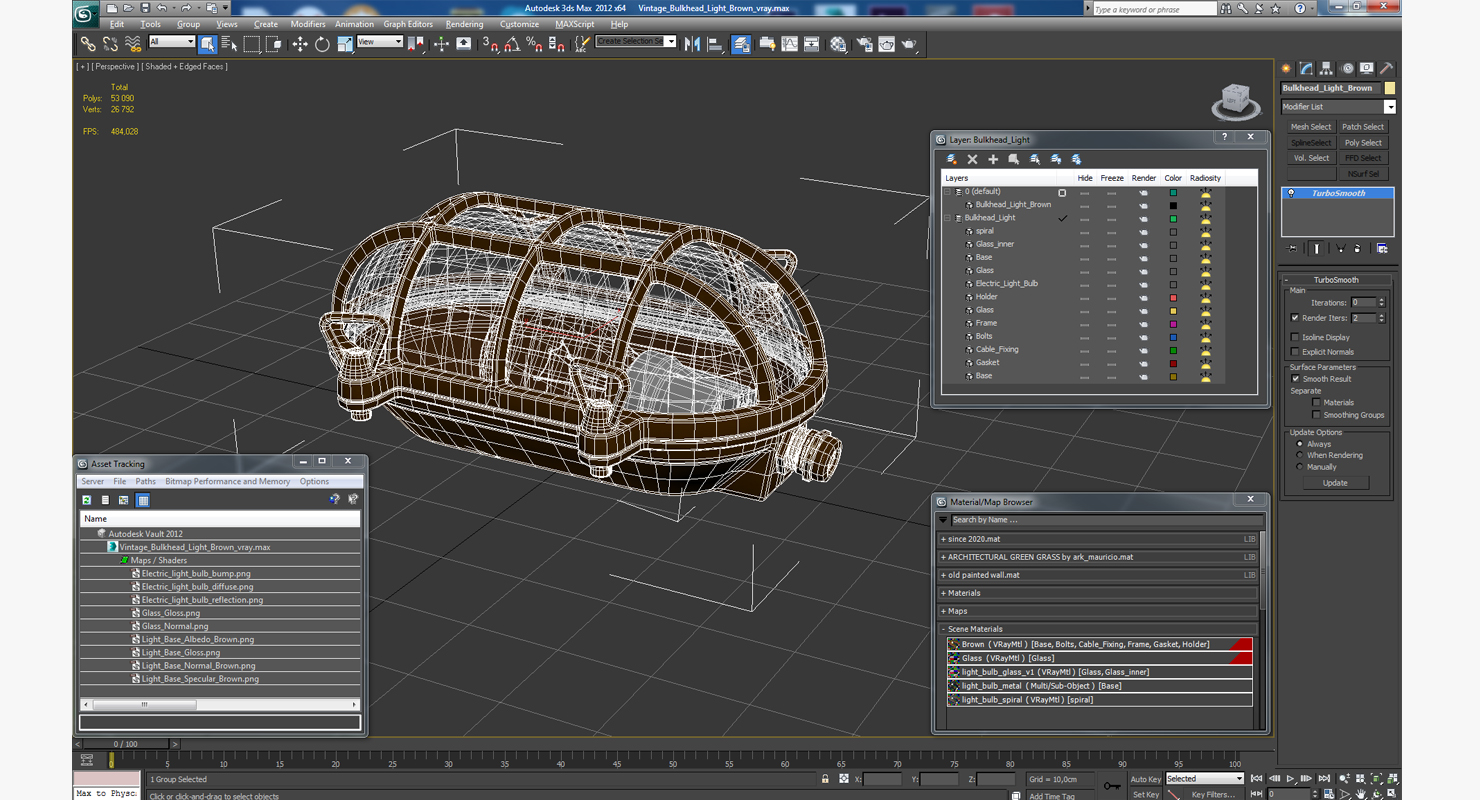Collapse Bulkhead_Light layer tree
Image resolution: width=1480 pixels, height=800 pixels.
tap(948, 218)
